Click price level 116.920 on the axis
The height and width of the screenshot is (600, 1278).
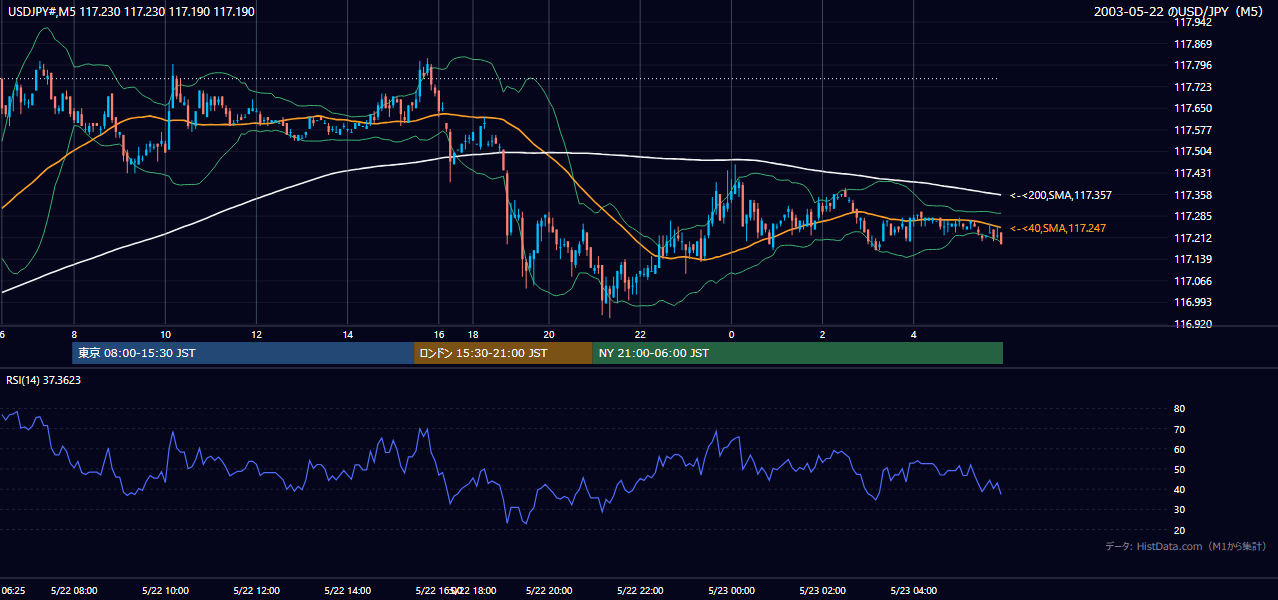(x=1192, y=324)
